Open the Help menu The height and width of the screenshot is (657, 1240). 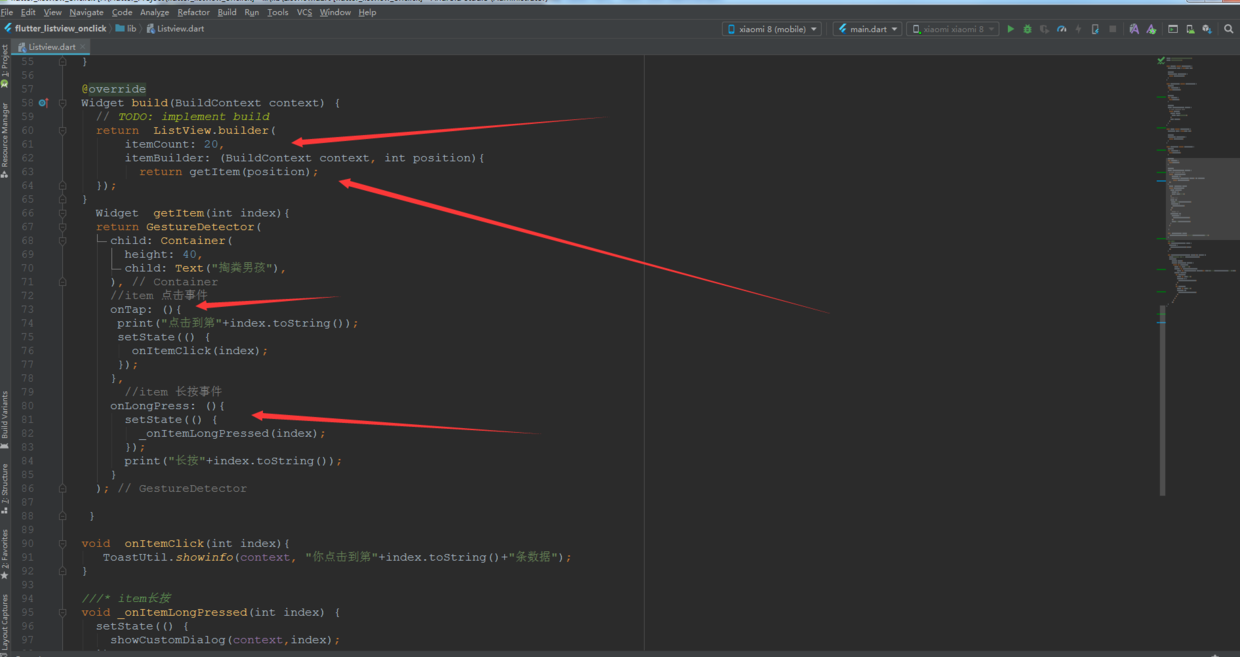tap(367, 12)
